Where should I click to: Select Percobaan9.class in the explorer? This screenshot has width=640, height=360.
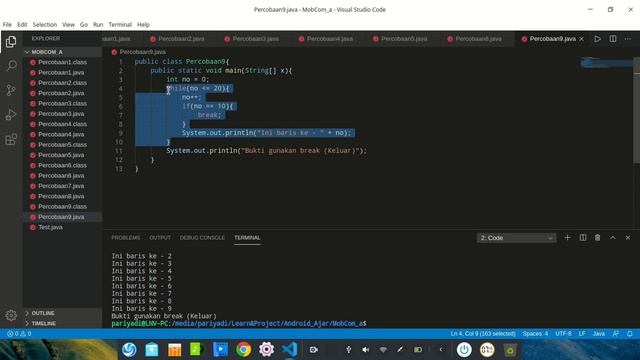click(x=62, y=207)
